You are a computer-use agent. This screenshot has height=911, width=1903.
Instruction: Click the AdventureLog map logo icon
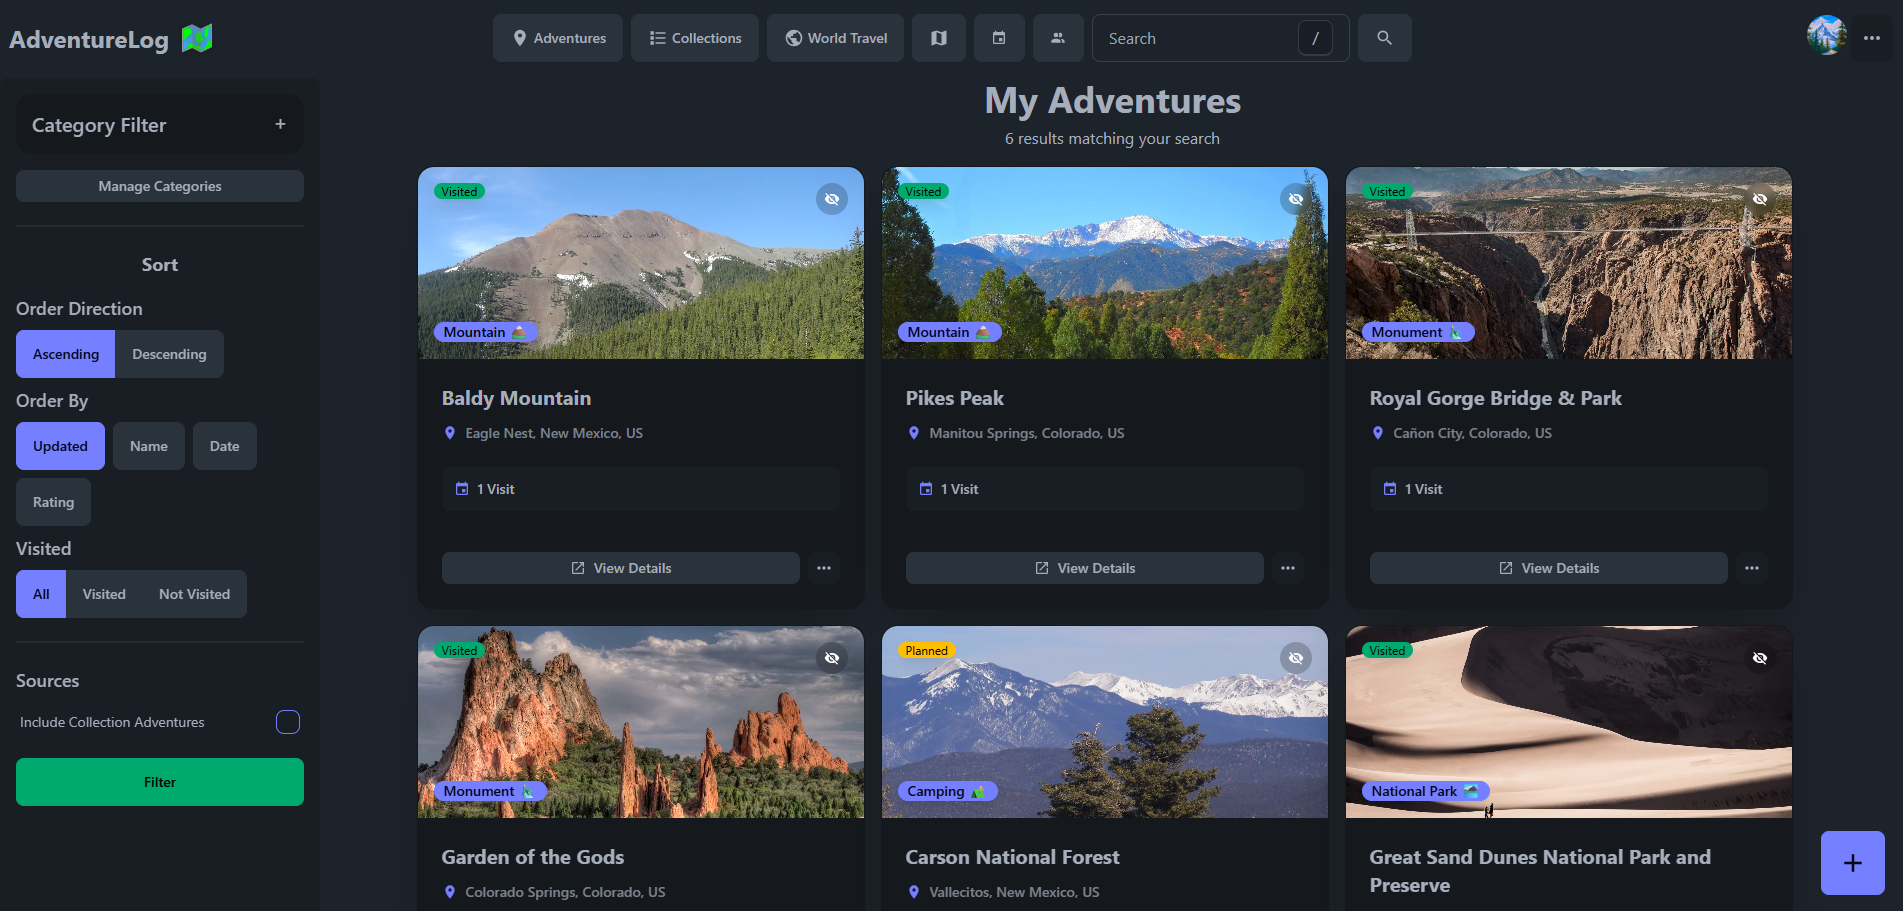click(197, 39)
